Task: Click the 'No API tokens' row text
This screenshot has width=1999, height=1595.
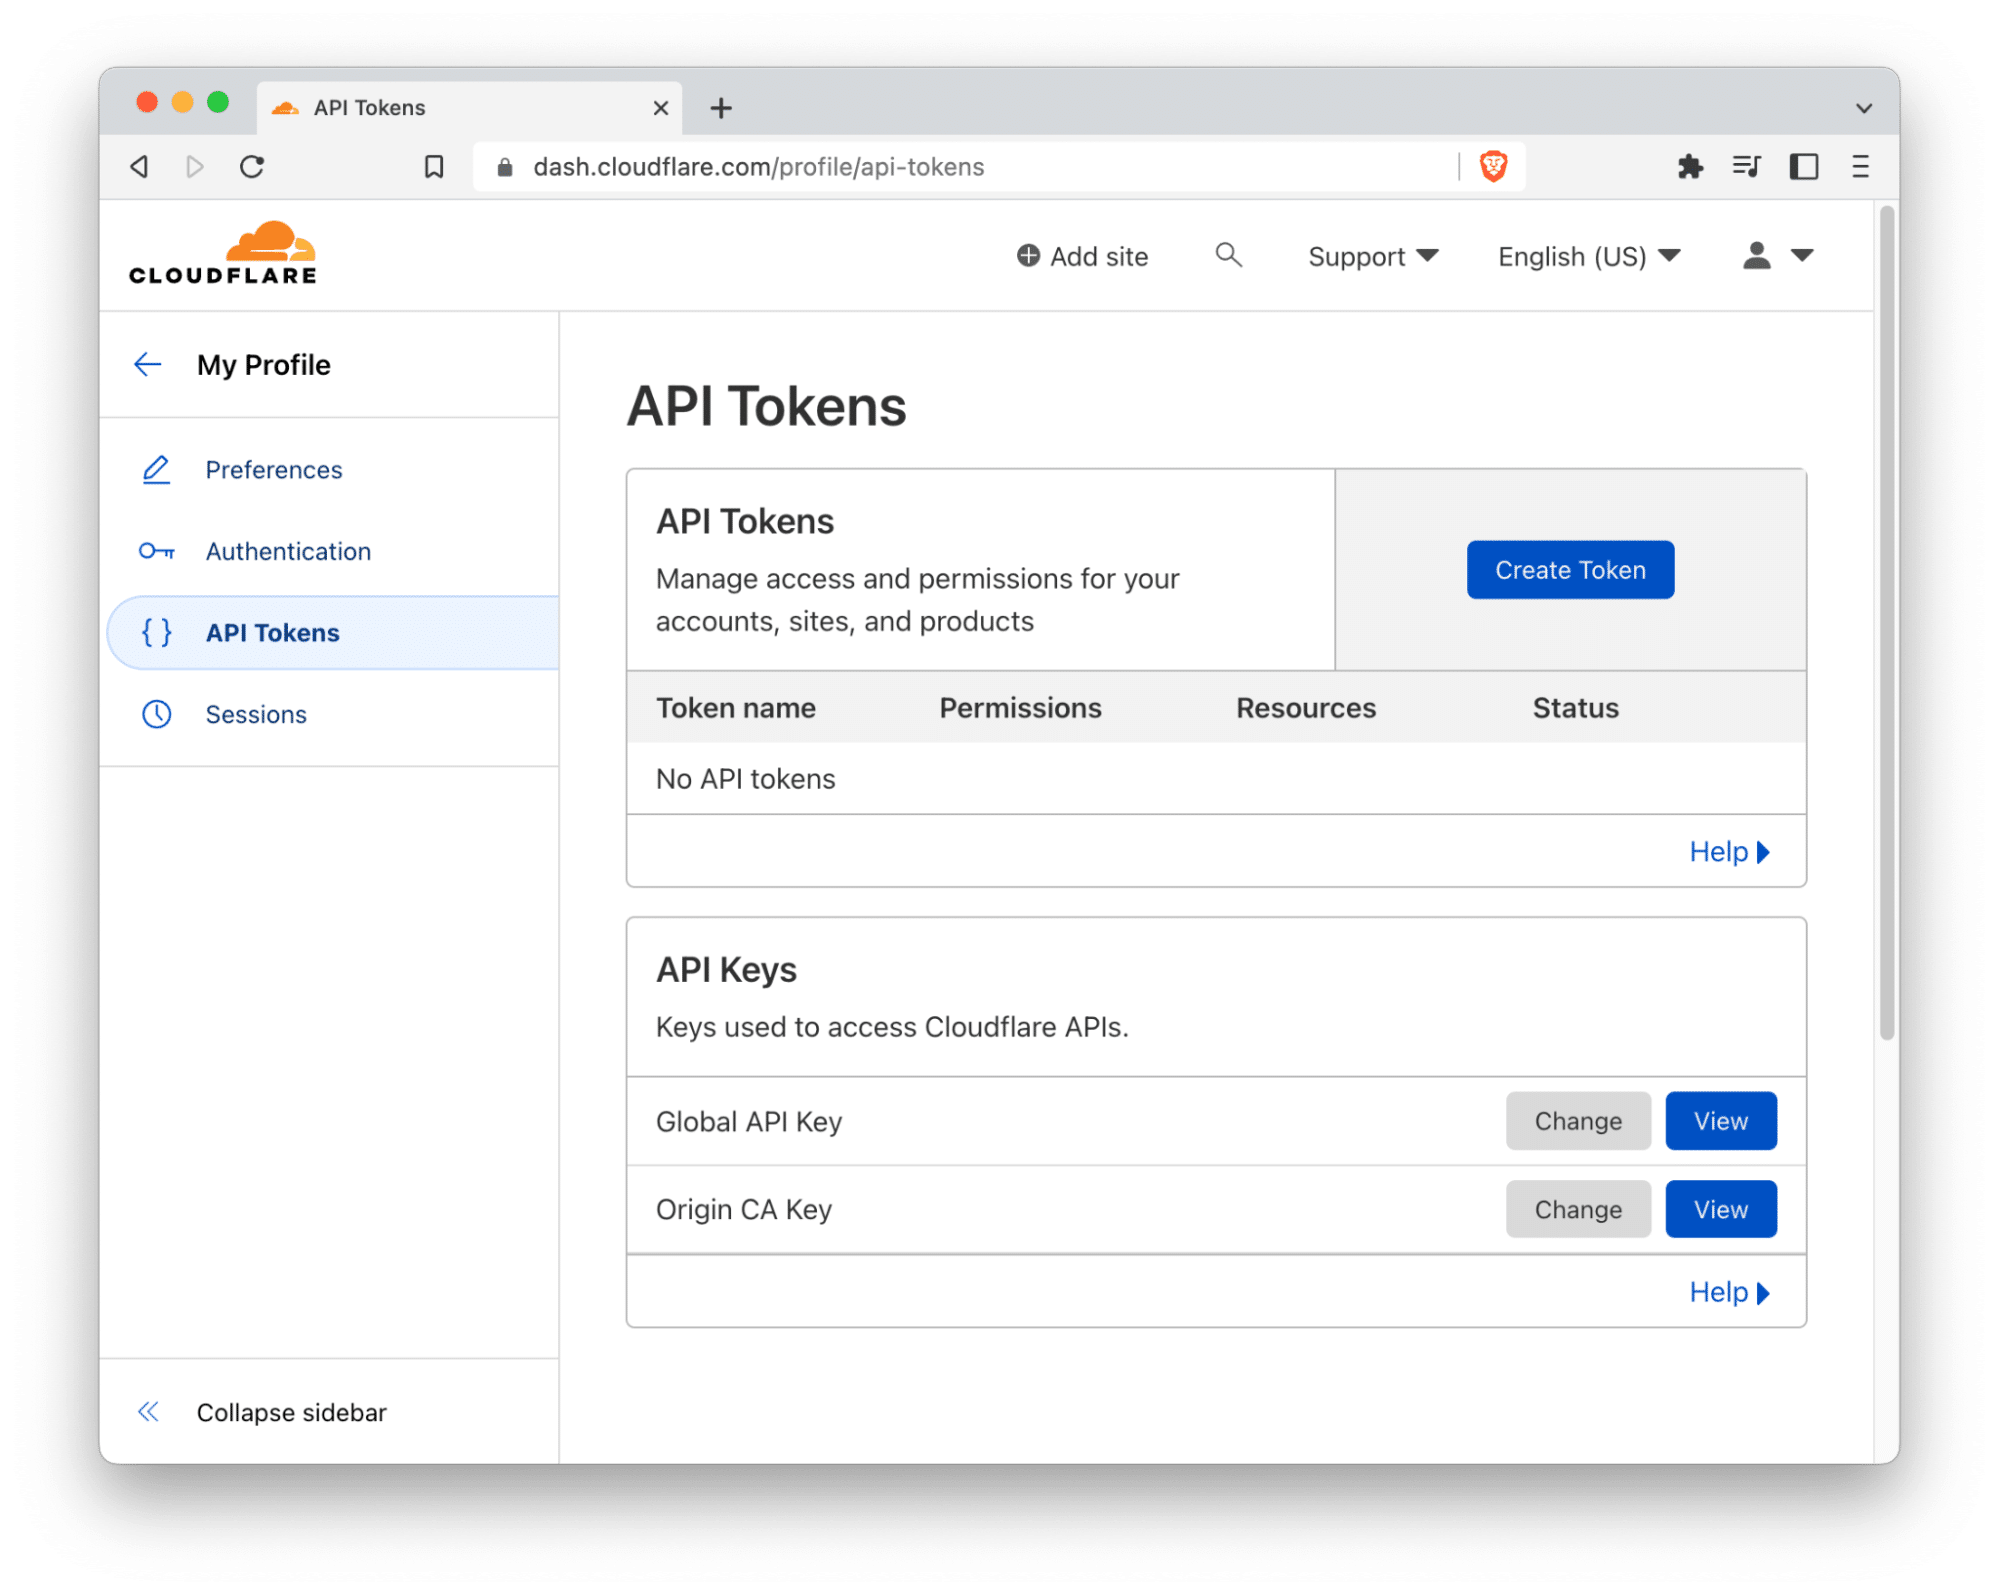Action: pos(746,779)
